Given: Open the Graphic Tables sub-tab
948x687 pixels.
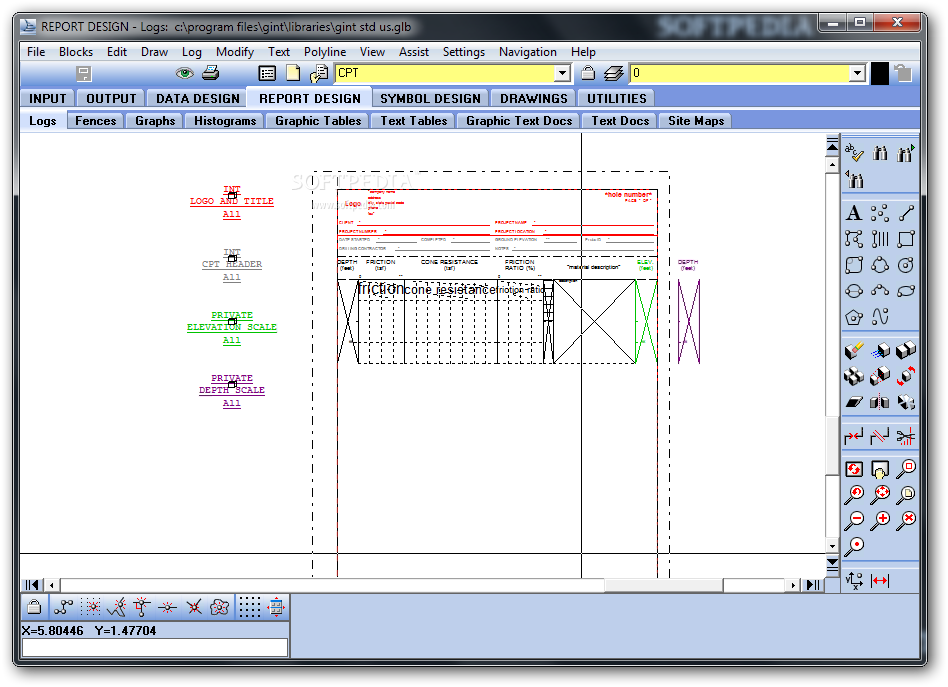Looking at the screenshot, I should [318, 121].
